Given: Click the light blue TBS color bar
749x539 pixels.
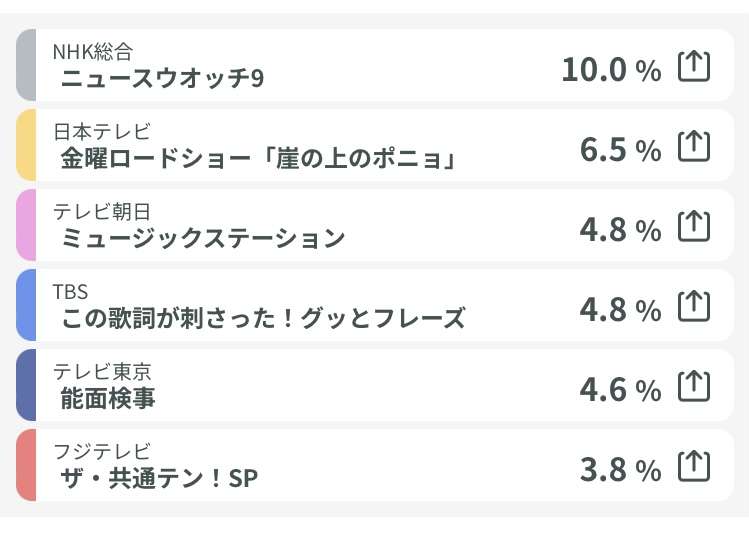Looking at the screenshot, I should [x=26, y=305].
